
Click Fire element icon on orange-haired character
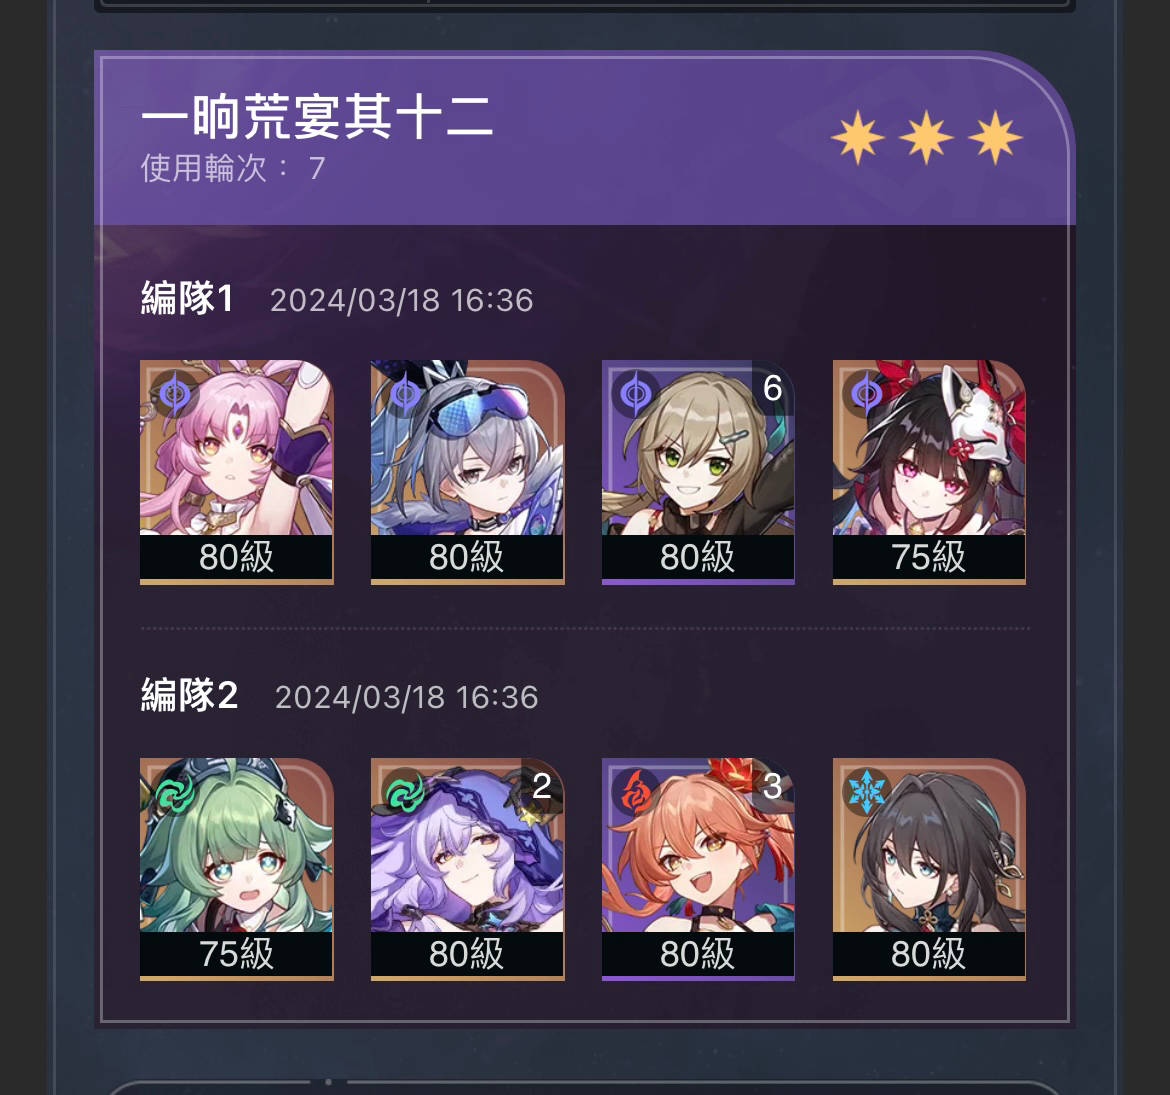point(636,791)
